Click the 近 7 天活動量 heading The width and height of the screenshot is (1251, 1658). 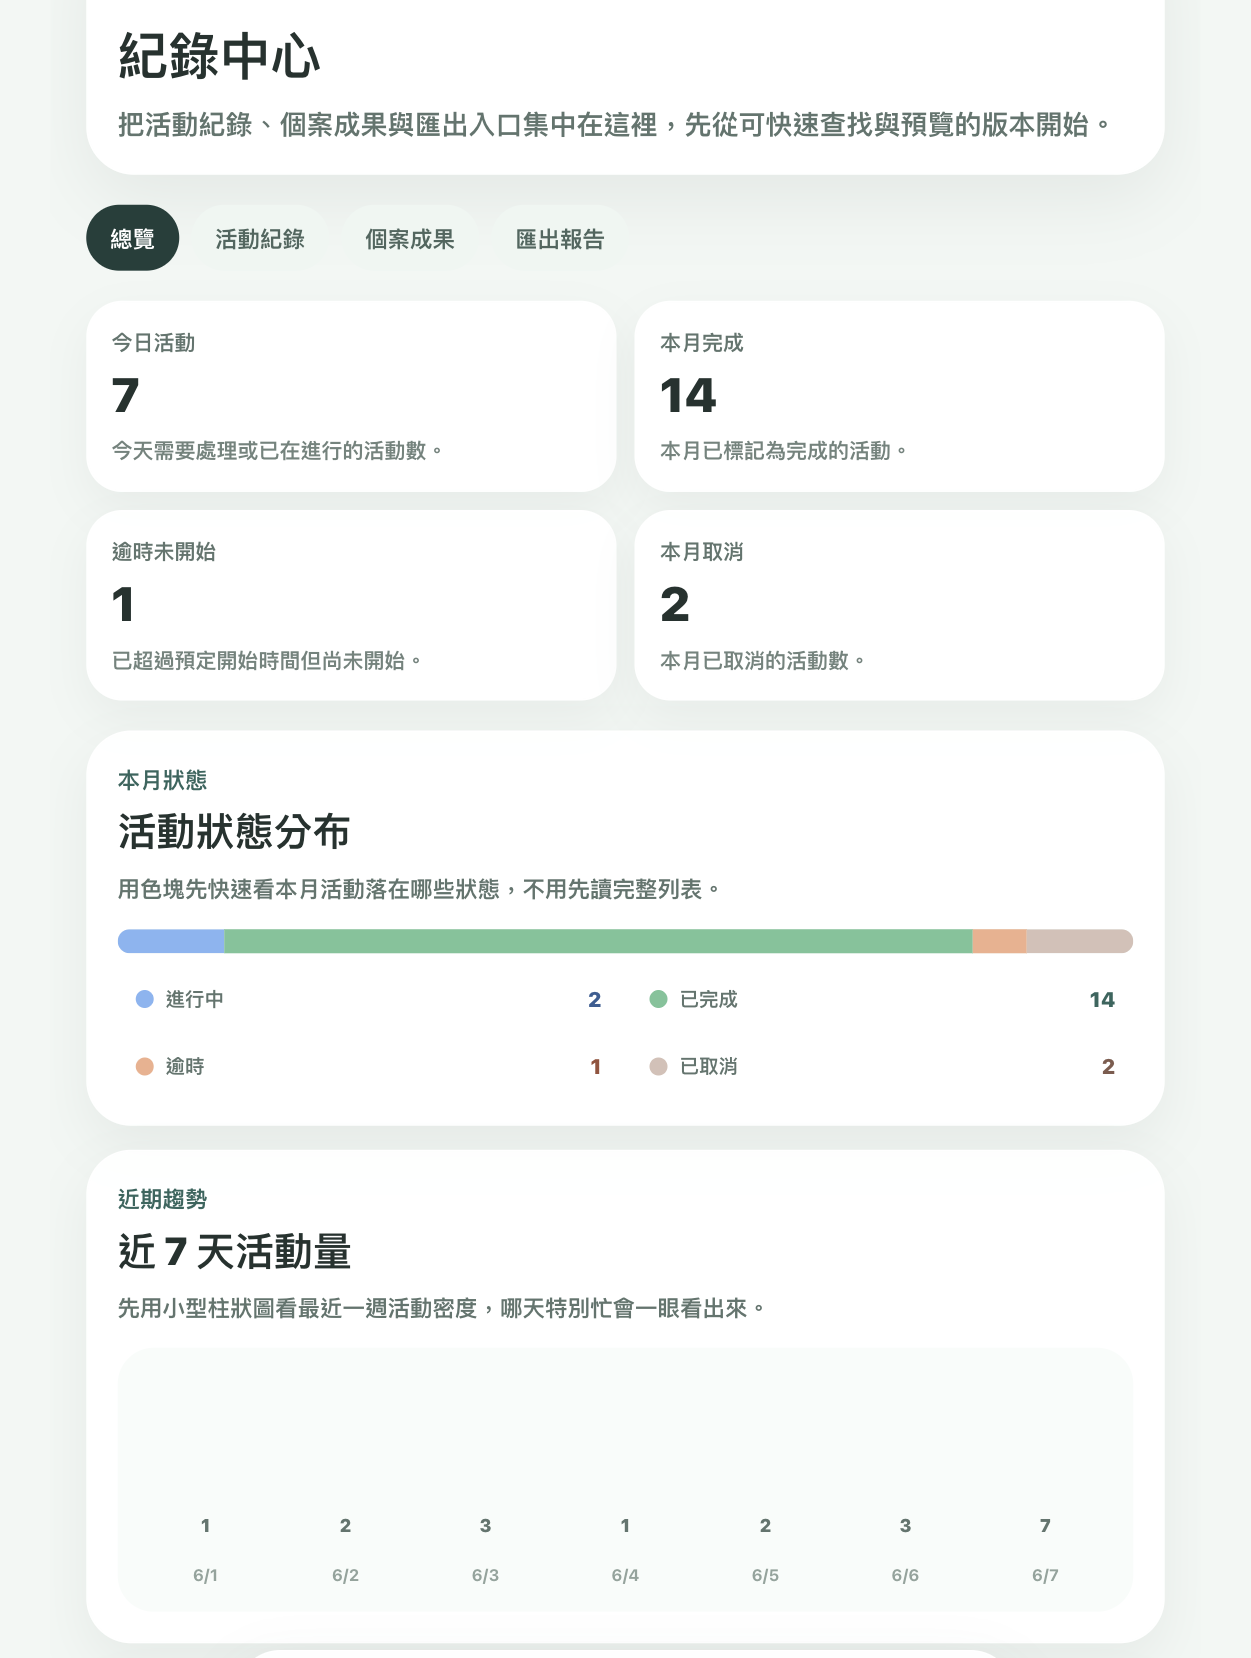click(234, 1251)
